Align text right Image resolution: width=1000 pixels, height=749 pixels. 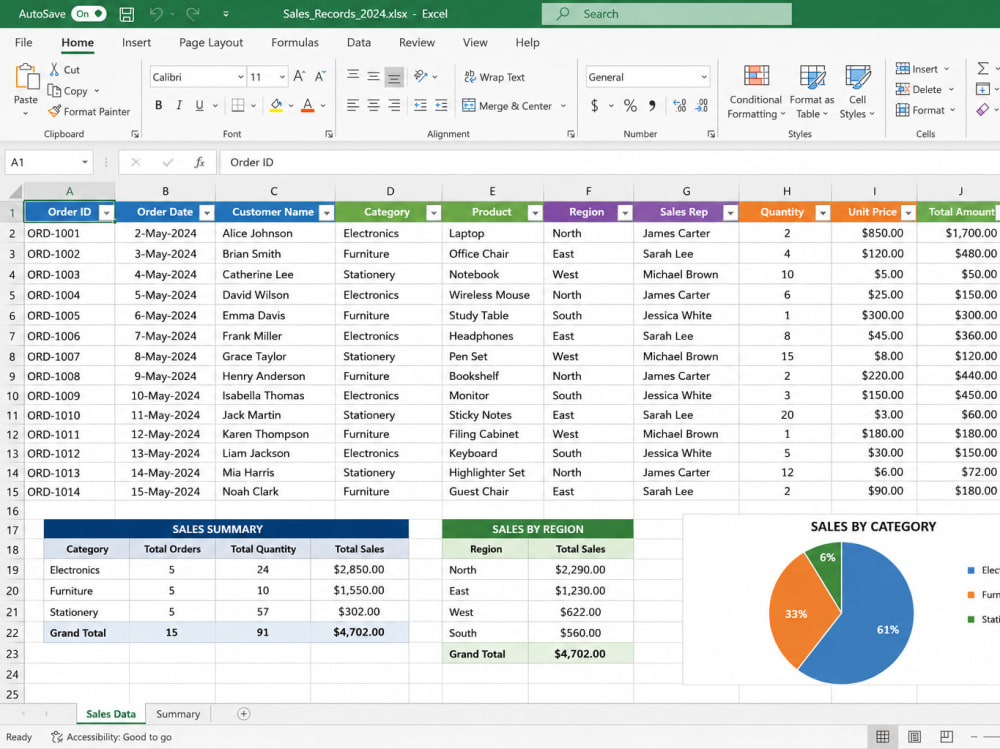[x=395, y=105]
